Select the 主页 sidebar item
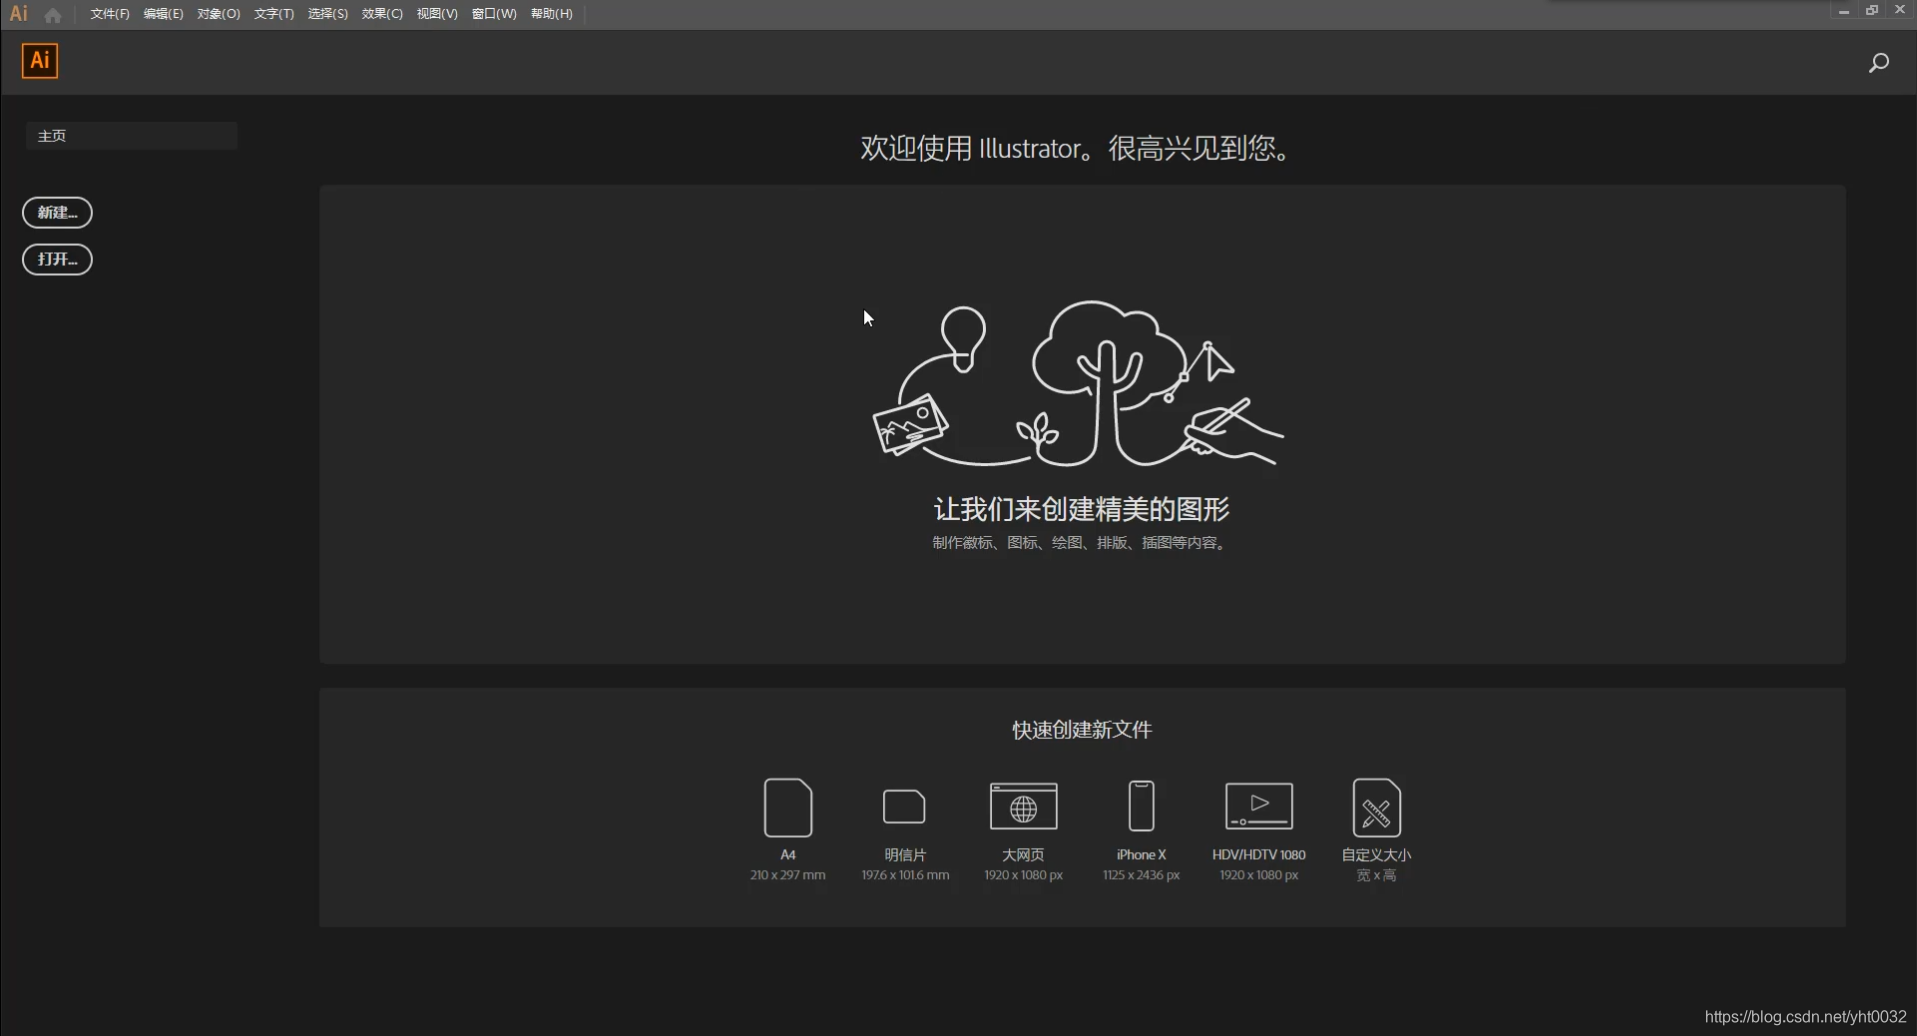Image resolution: width=1917 pixels, height=1036 pixels. [x=131, y=136]
